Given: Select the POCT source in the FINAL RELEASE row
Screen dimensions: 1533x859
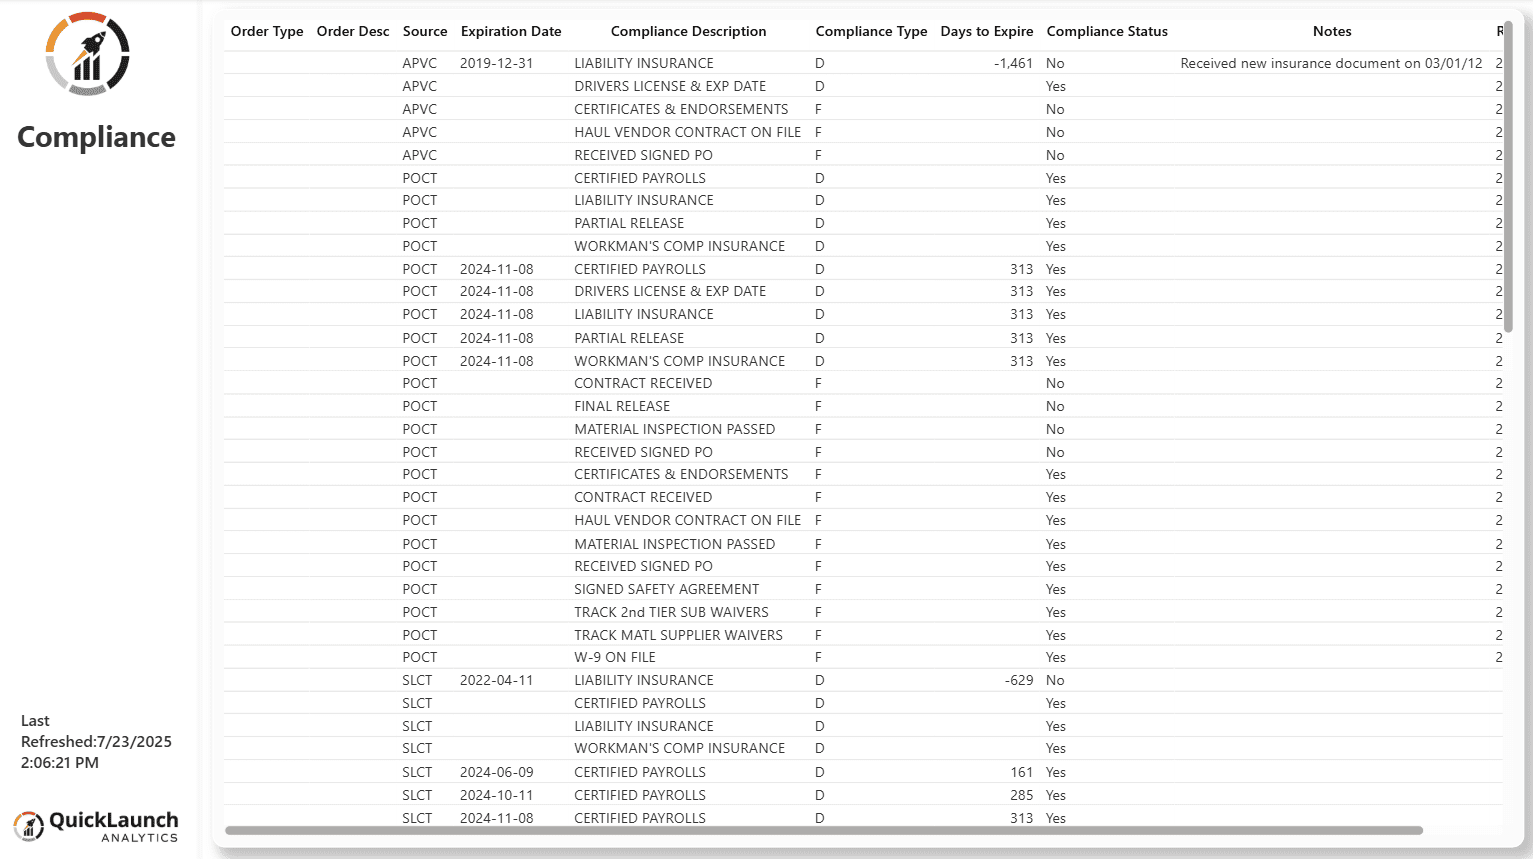Looking at the screenshot, I should click(x=420, y=406).
